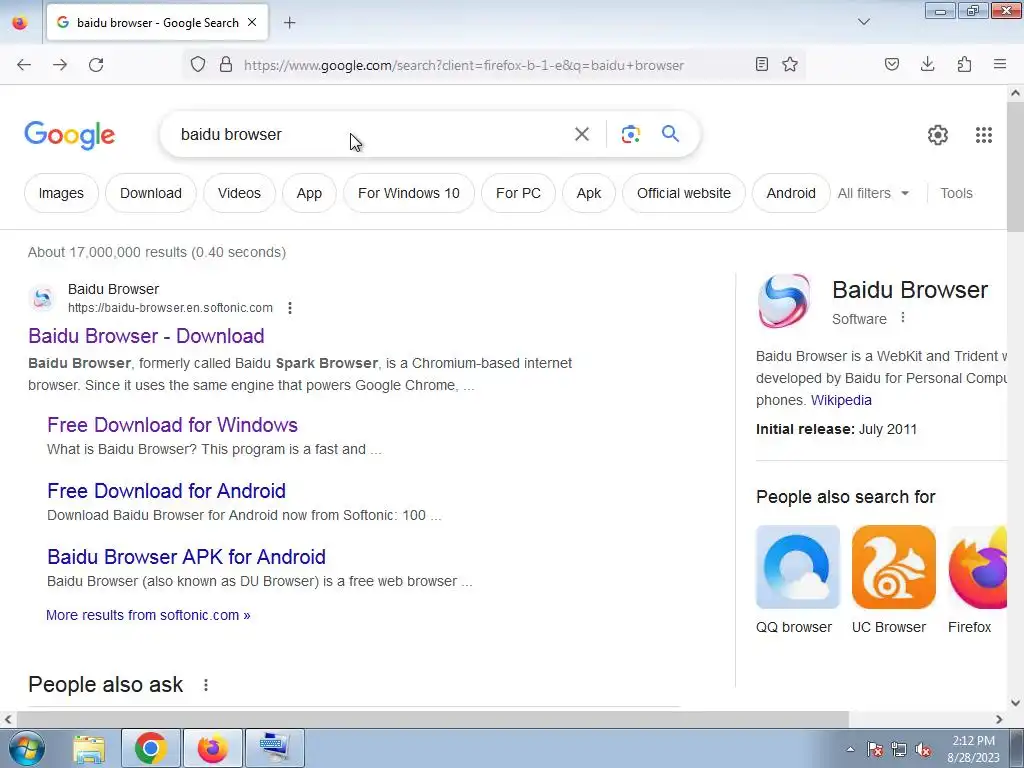Open the extensions puzzle icon
This screenshot has width=1024, height=768.
coord(964,64)
